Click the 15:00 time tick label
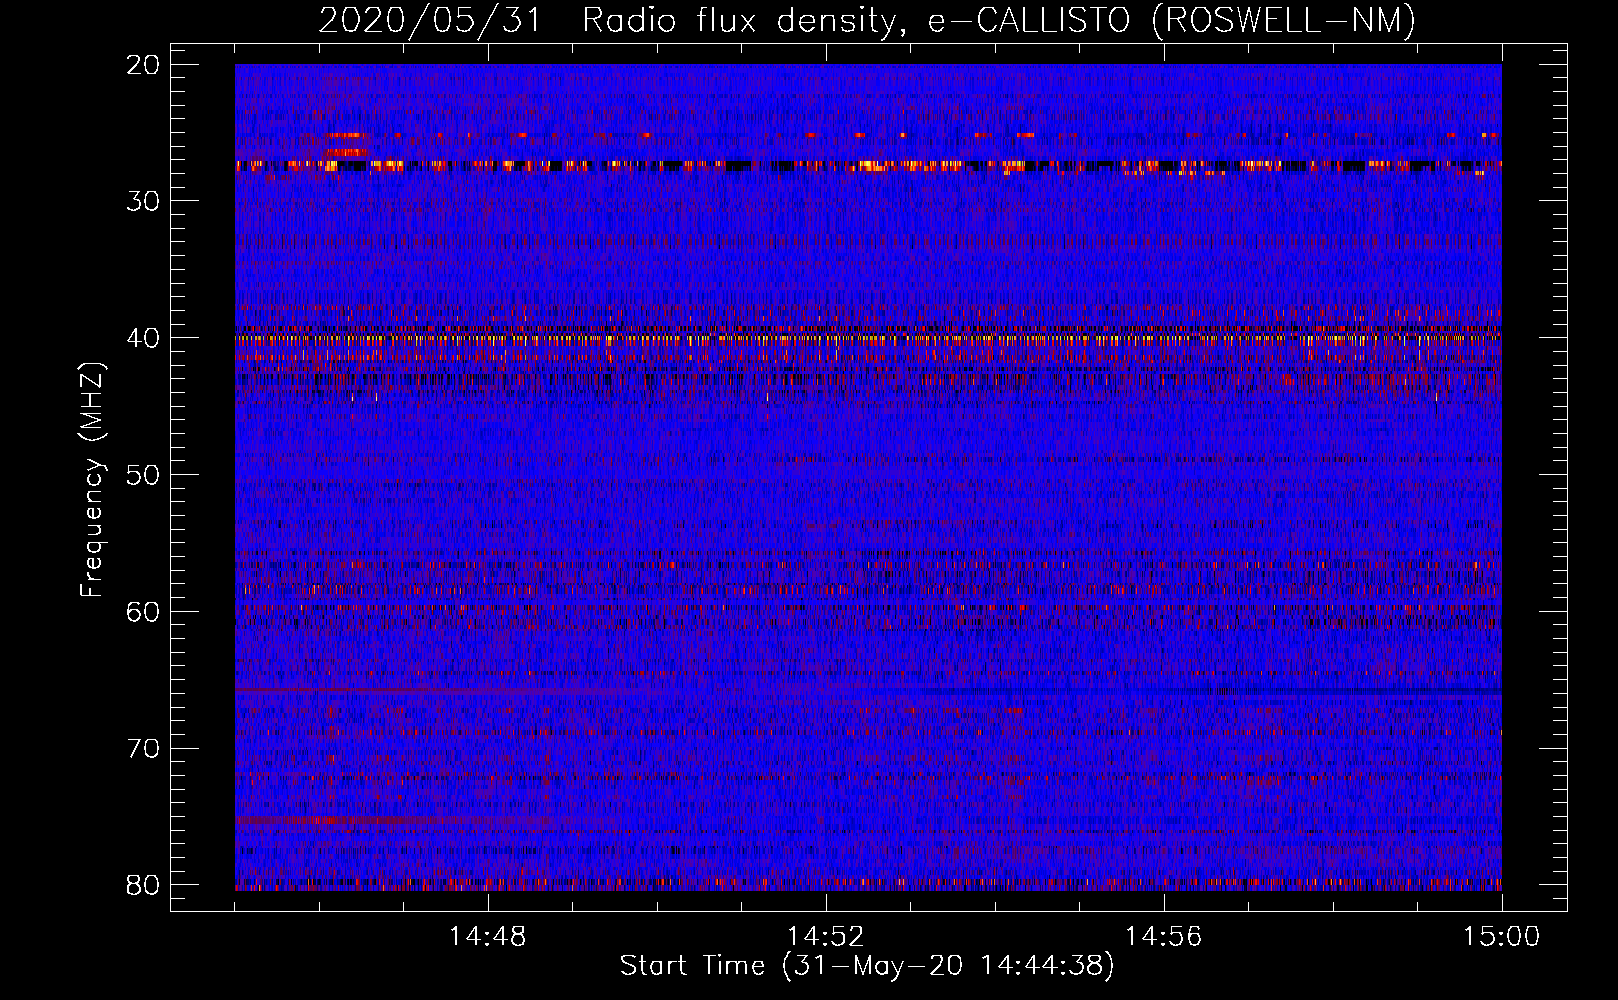 [1502, 936]
